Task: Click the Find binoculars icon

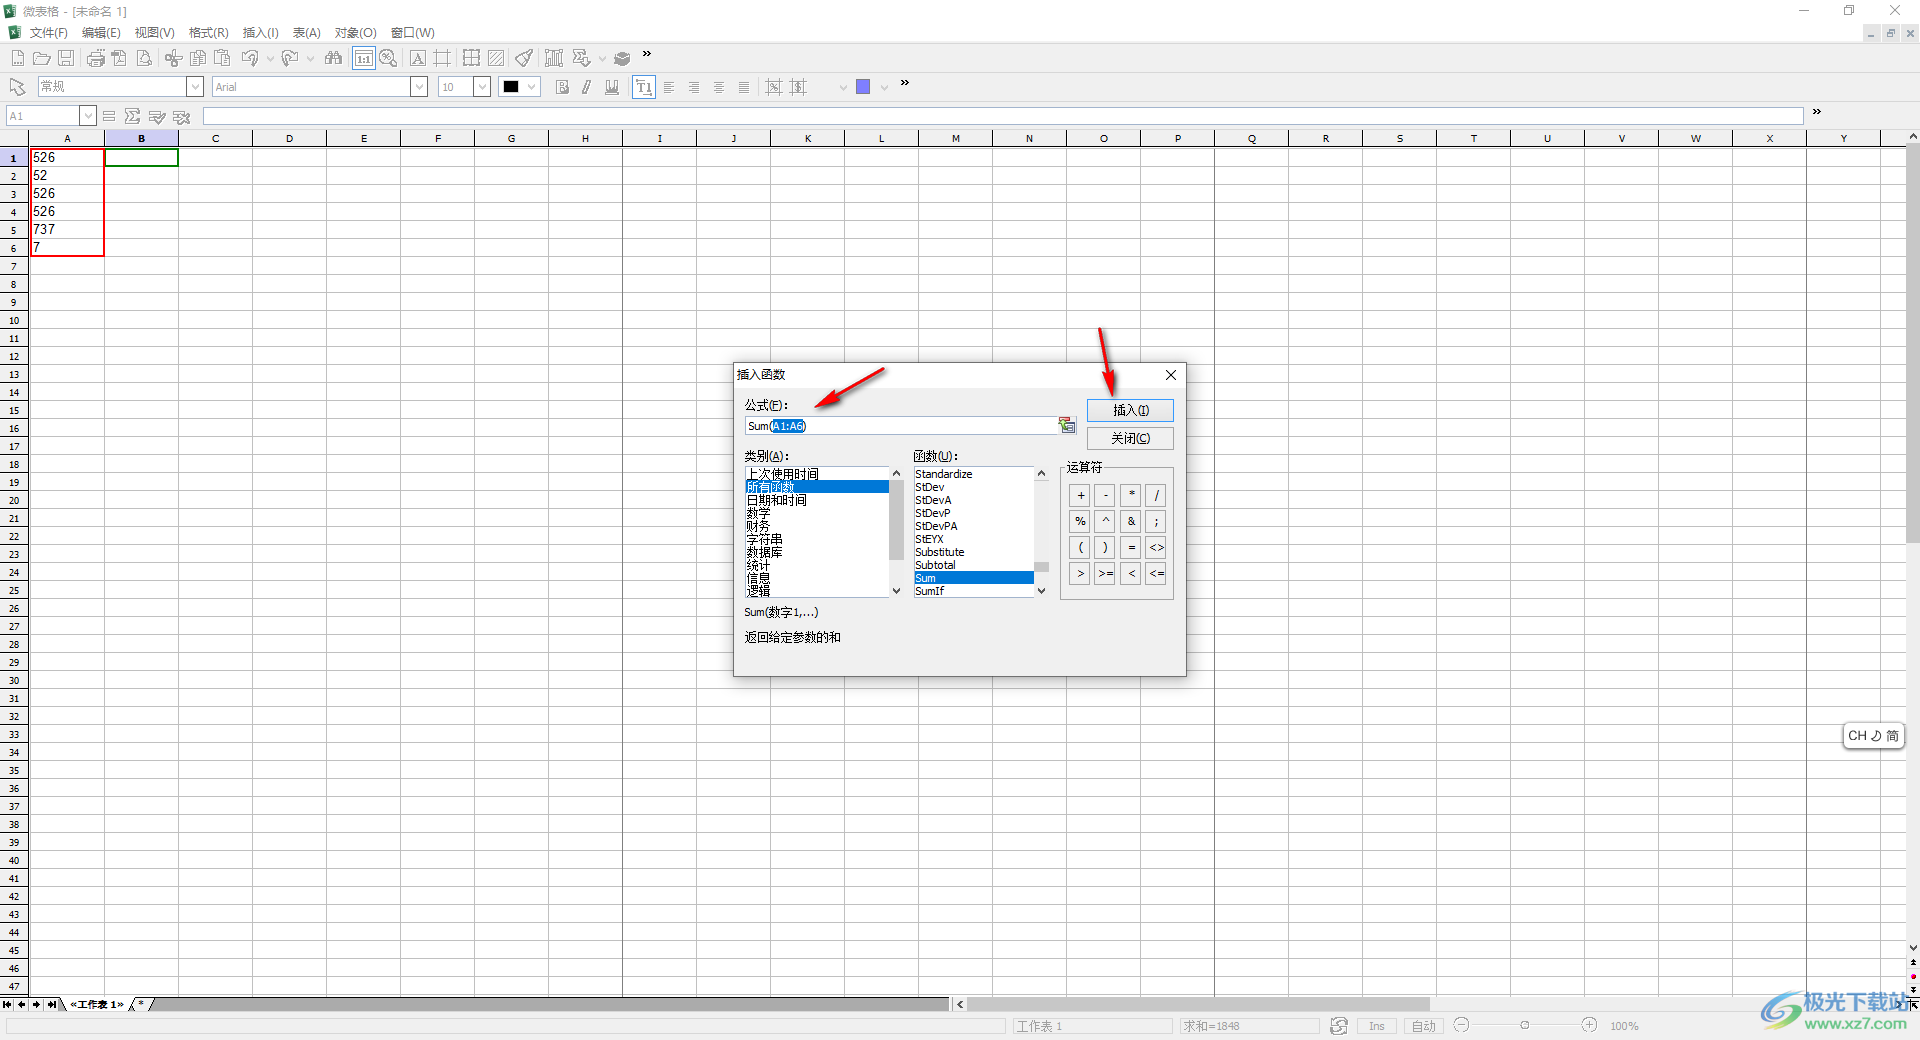Action: 334,58
